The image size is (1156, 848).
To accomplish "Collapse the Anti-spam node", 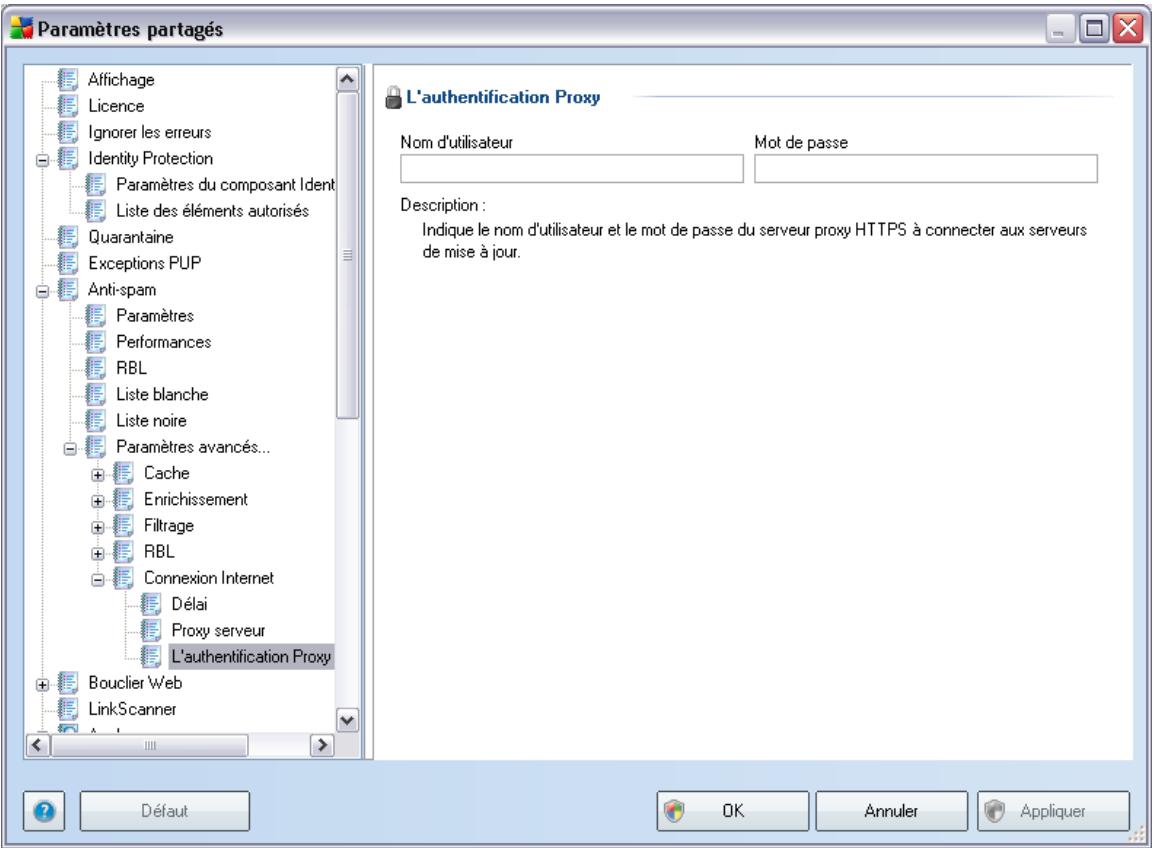I will [43, 291].
